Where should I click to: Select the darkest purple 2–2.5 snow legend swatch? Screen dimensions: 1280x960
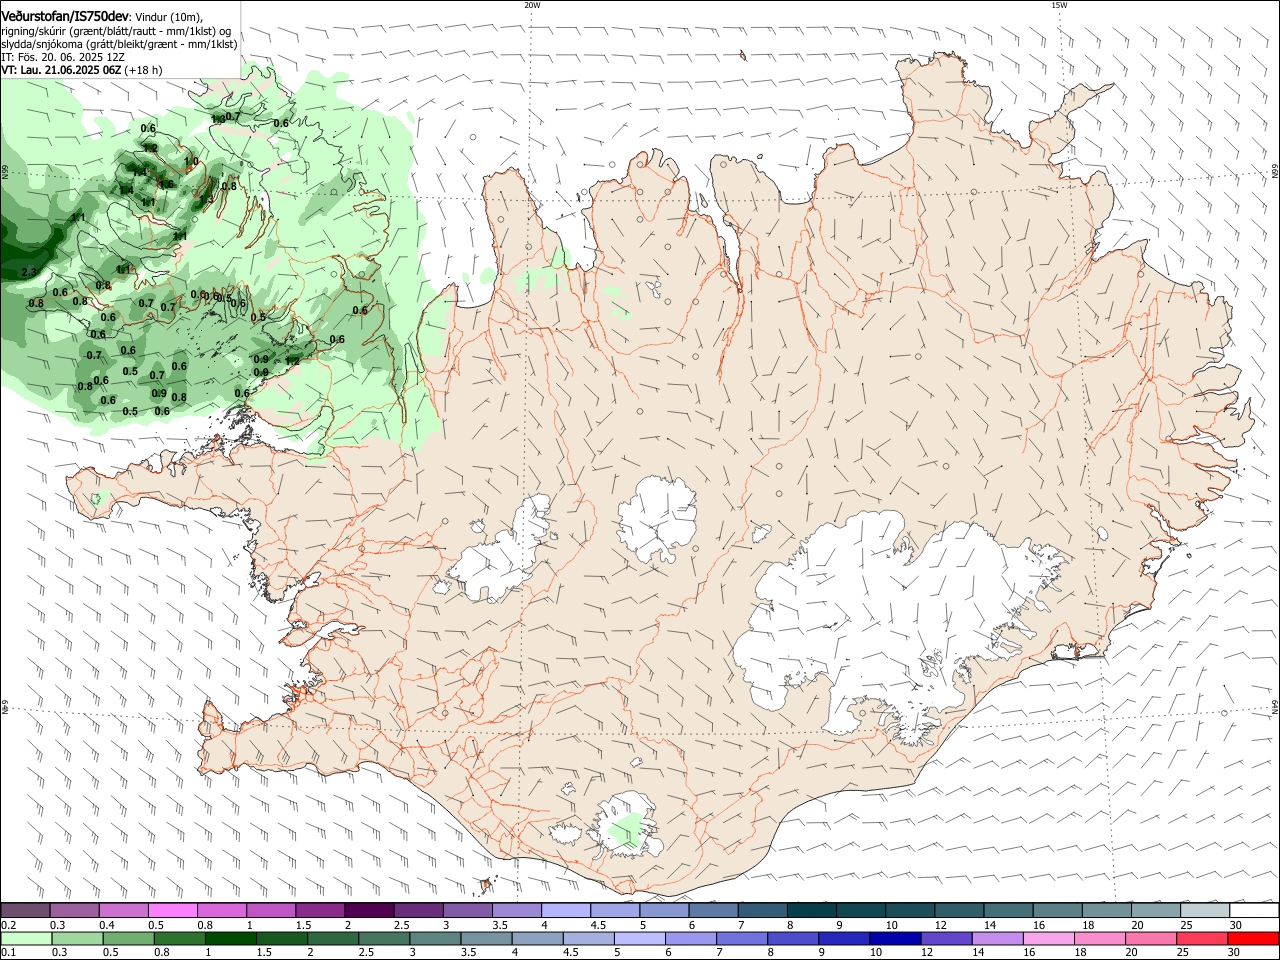(x=368, y=911)
